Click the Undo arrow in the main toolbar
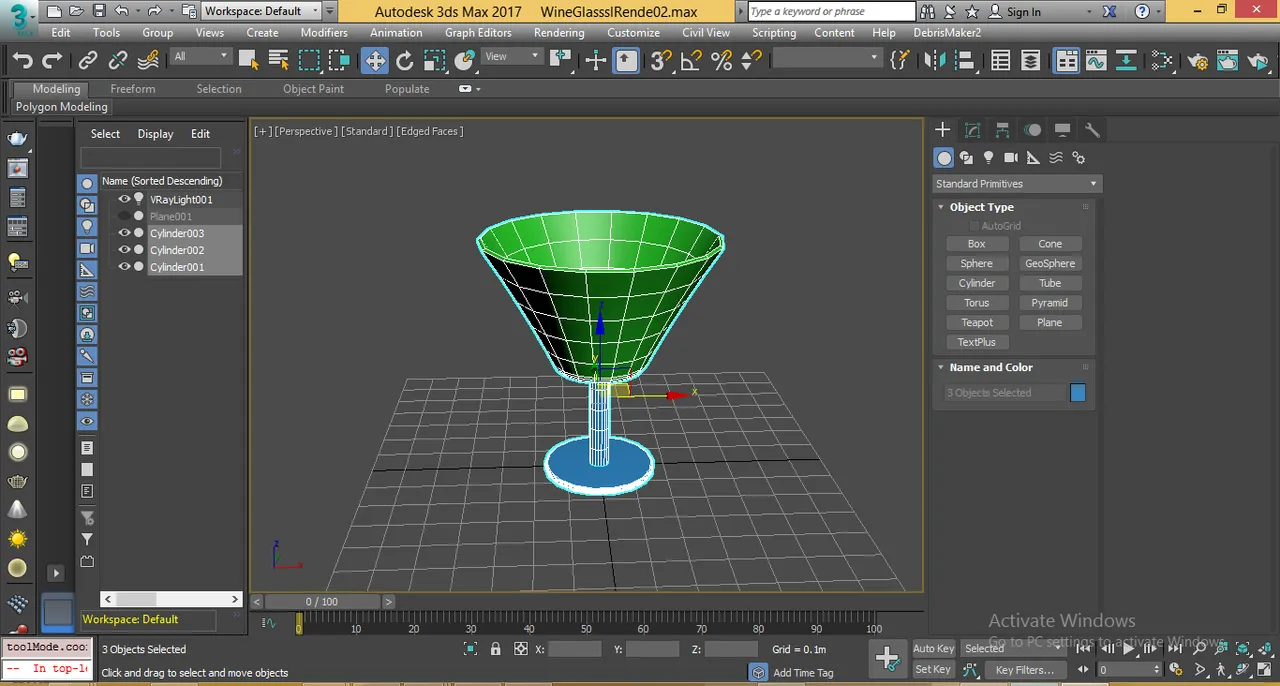 tap(22, 61)
